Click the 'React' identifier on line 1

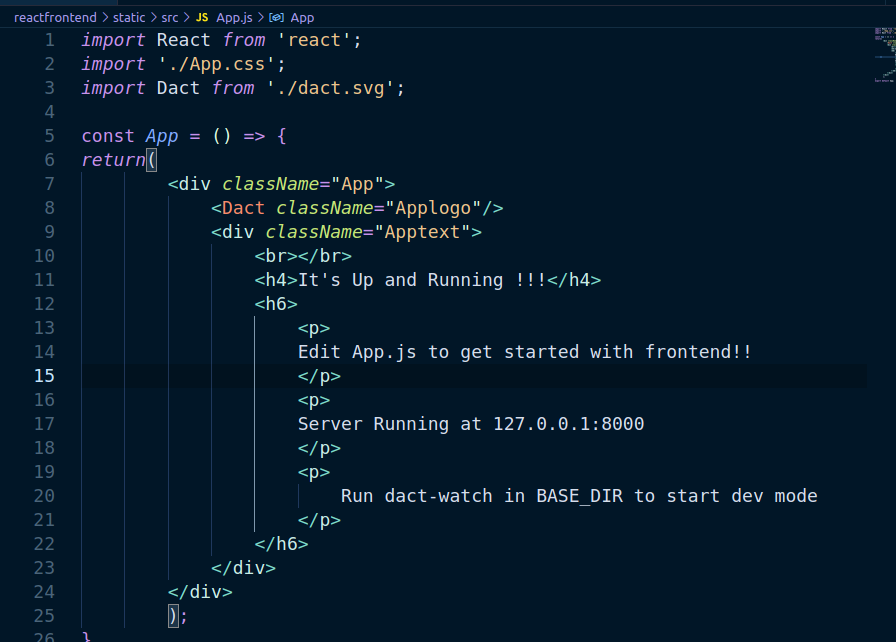tap(183, 40)
